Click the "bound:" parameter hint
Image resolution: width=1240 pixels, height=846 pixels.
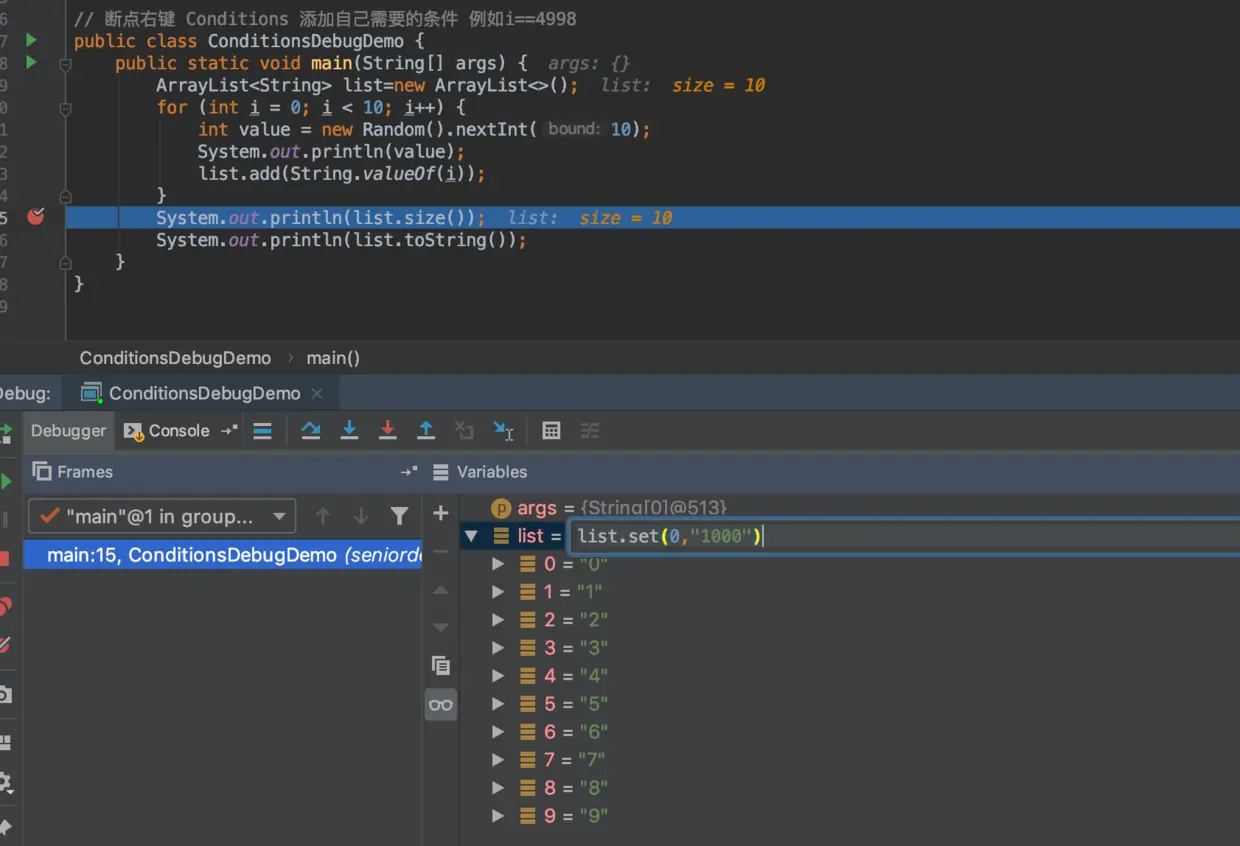pyautogui.click(x=574, y=129)
